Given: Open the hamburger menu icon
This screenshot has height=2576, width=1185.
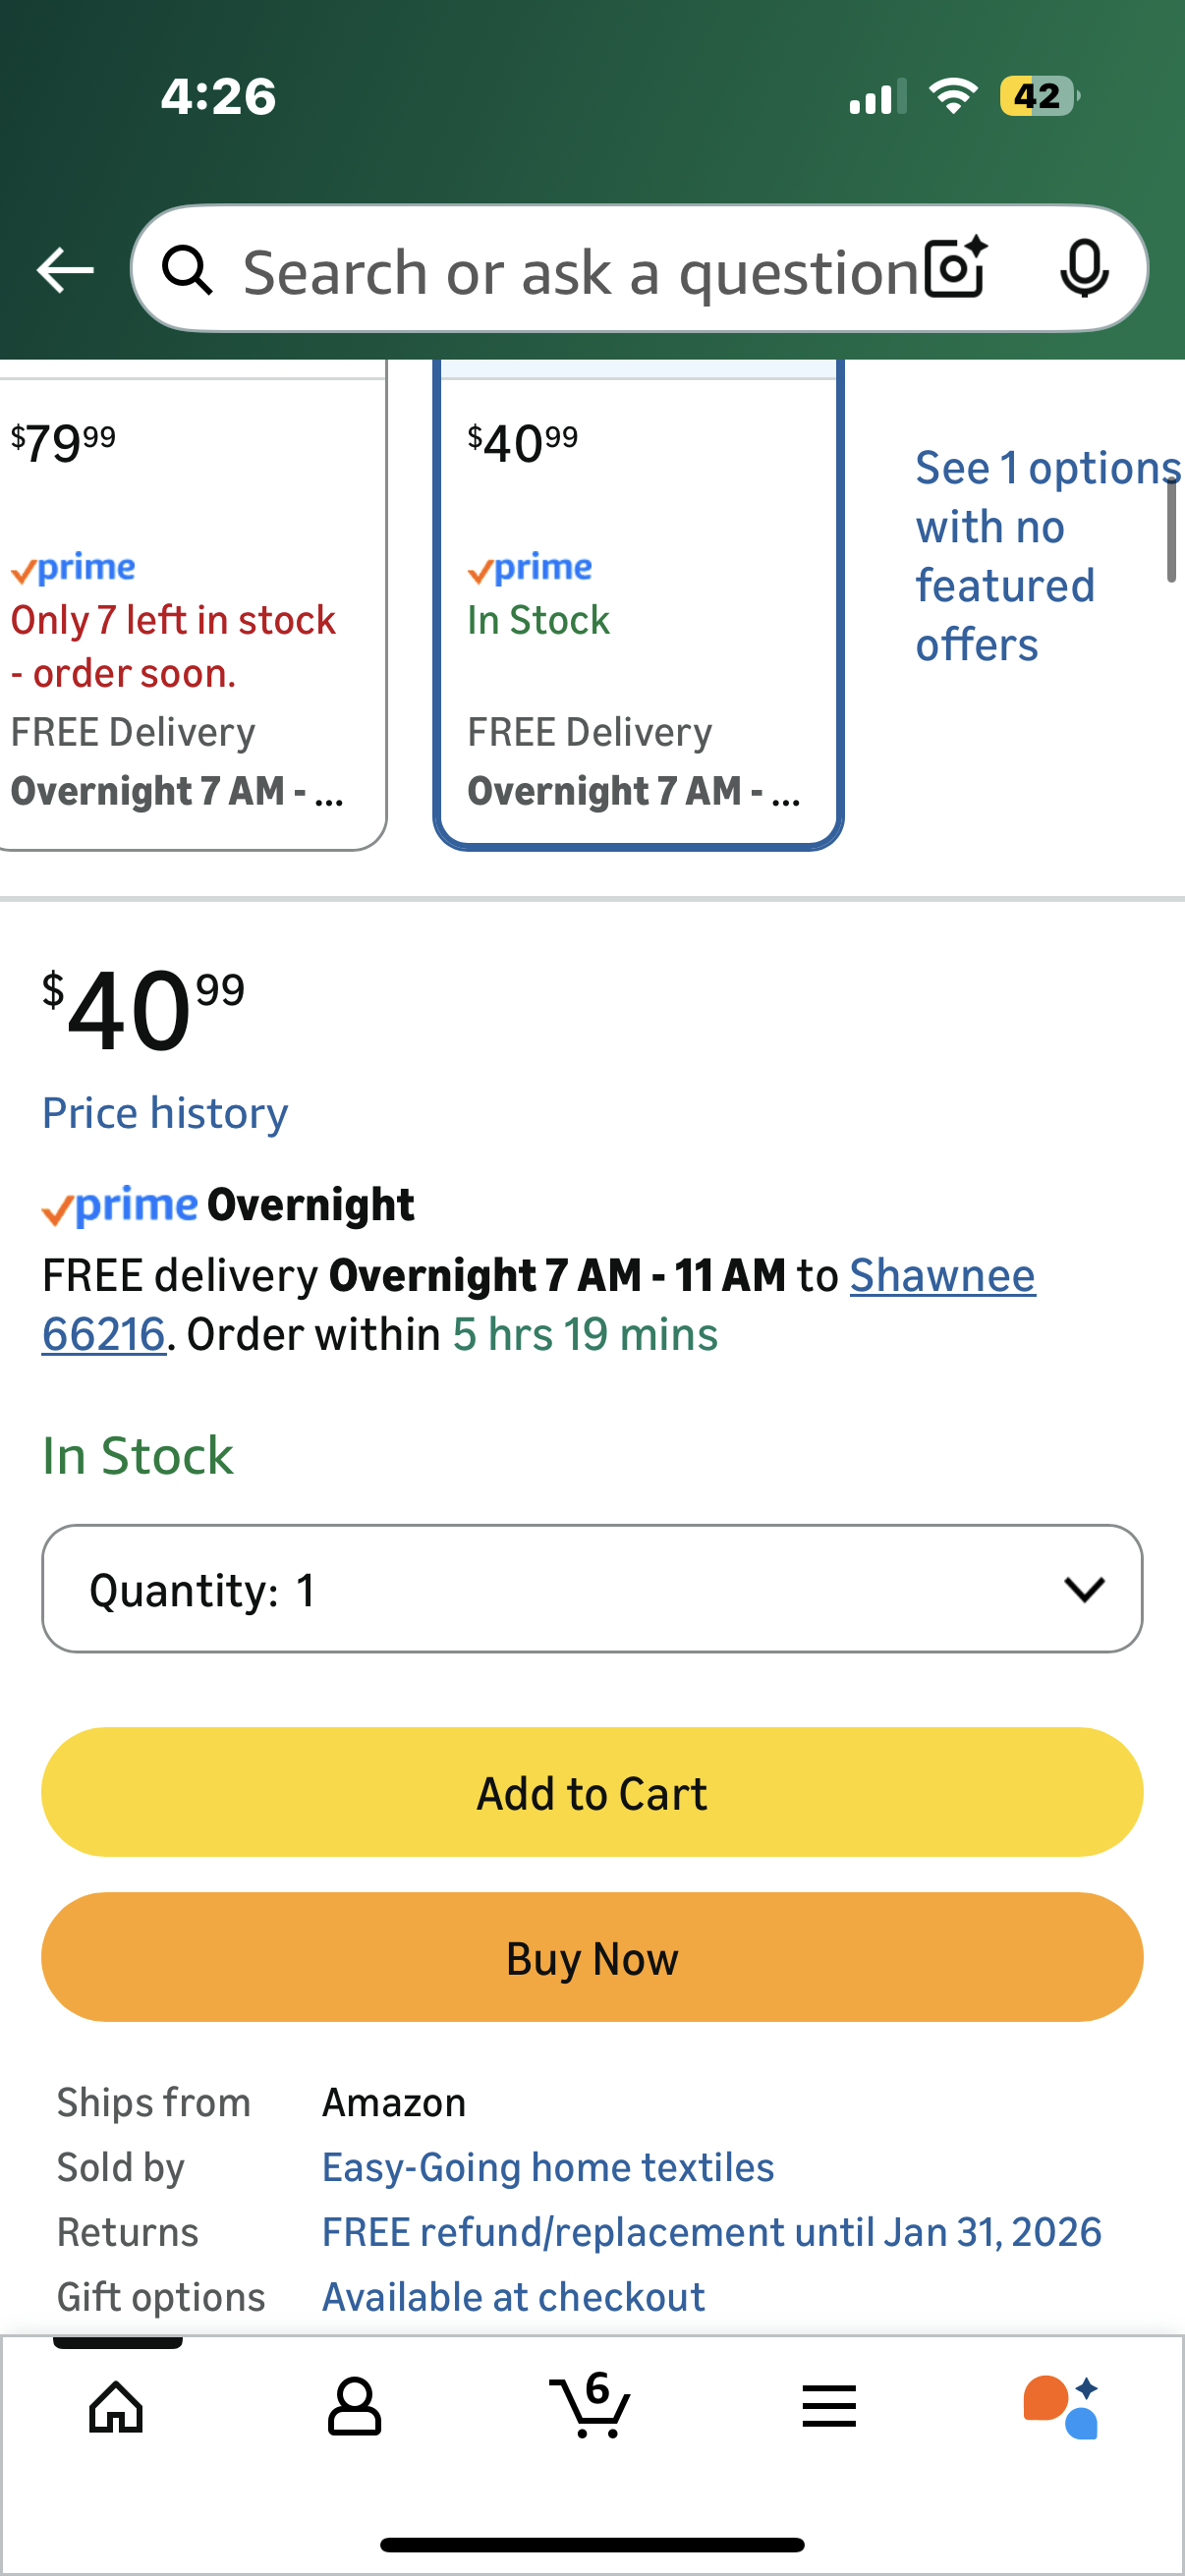Looking at the screenshot, I should 828,2406.
